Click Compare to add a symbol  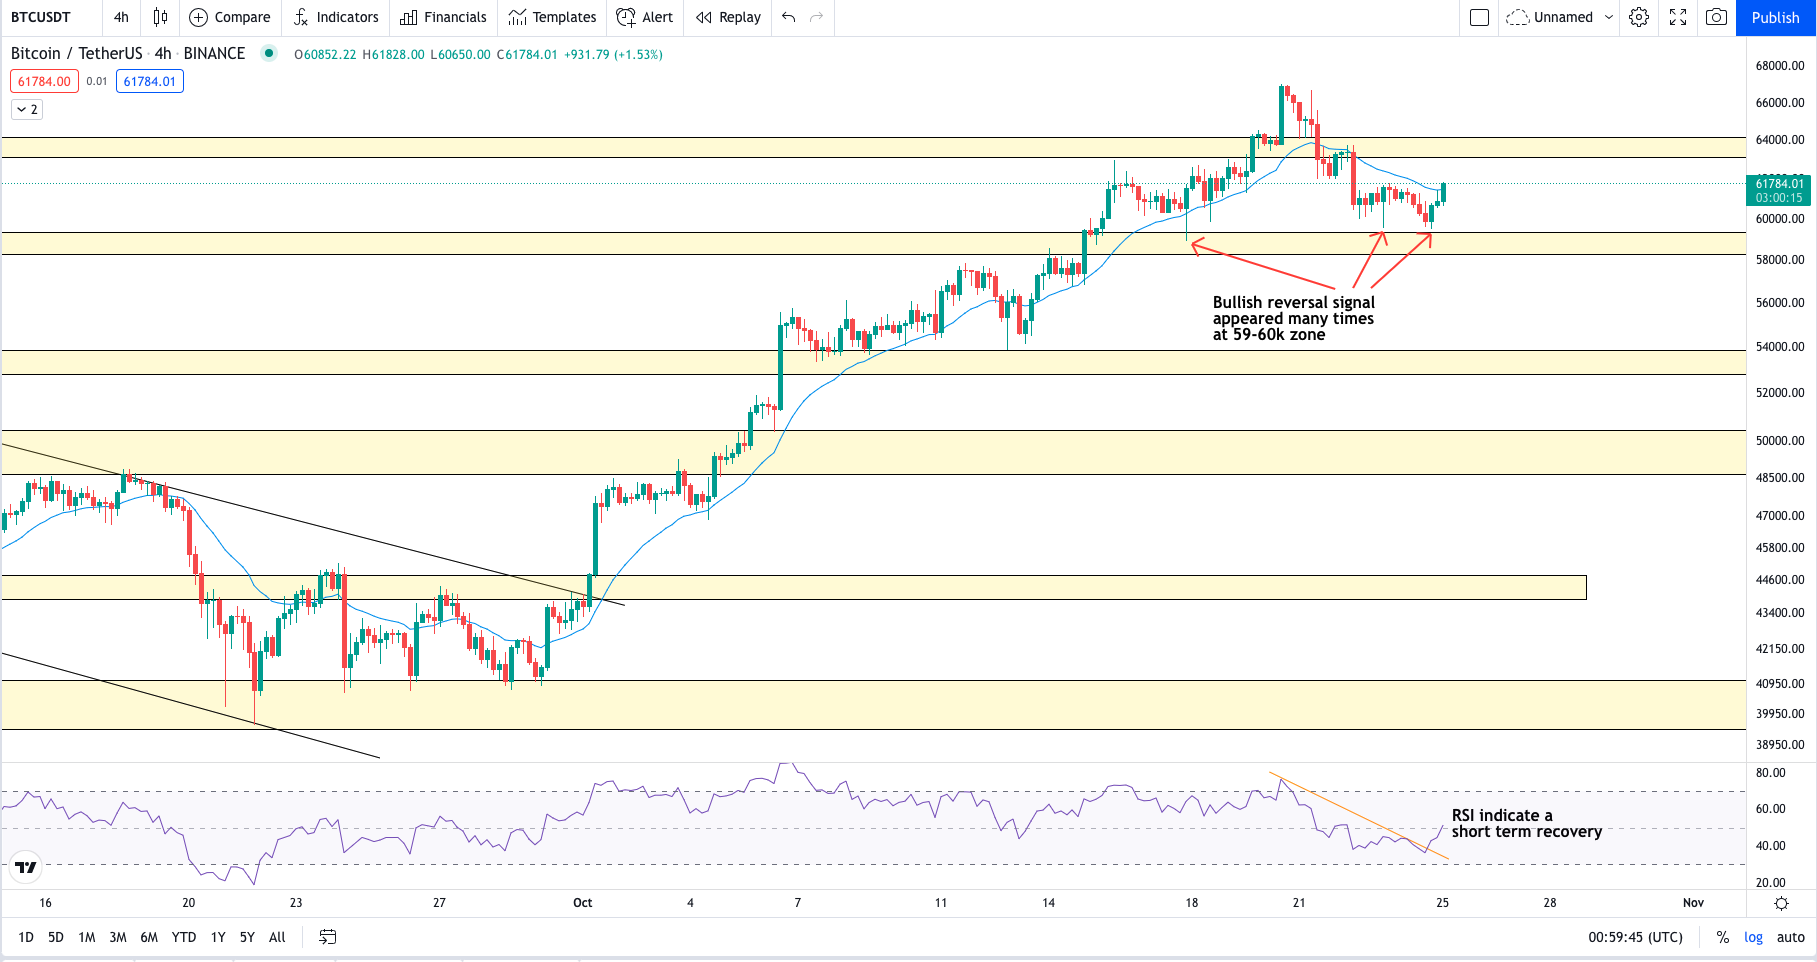point(230,17)
